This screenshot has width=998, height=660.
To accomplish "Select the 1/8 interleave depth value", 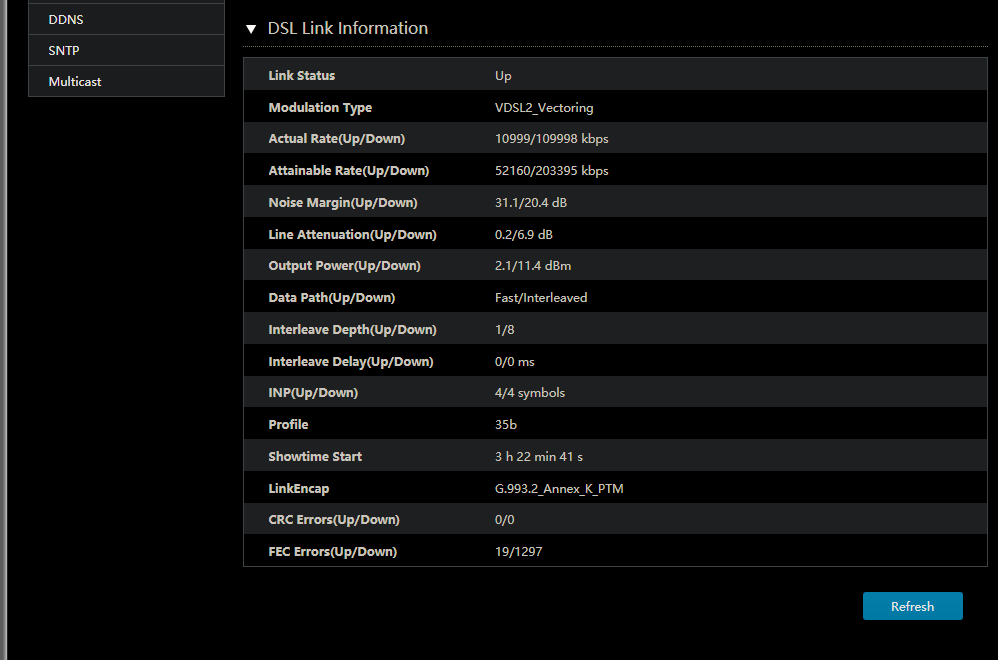I will [505, 330].
